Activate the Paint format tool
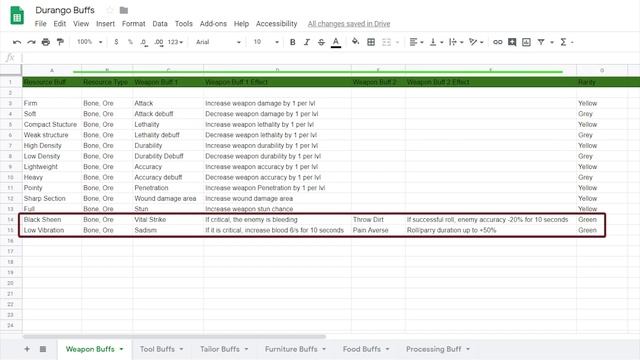The width and height of the screenshot is (640, 360). pyautogui.click(x=60, y=42)
